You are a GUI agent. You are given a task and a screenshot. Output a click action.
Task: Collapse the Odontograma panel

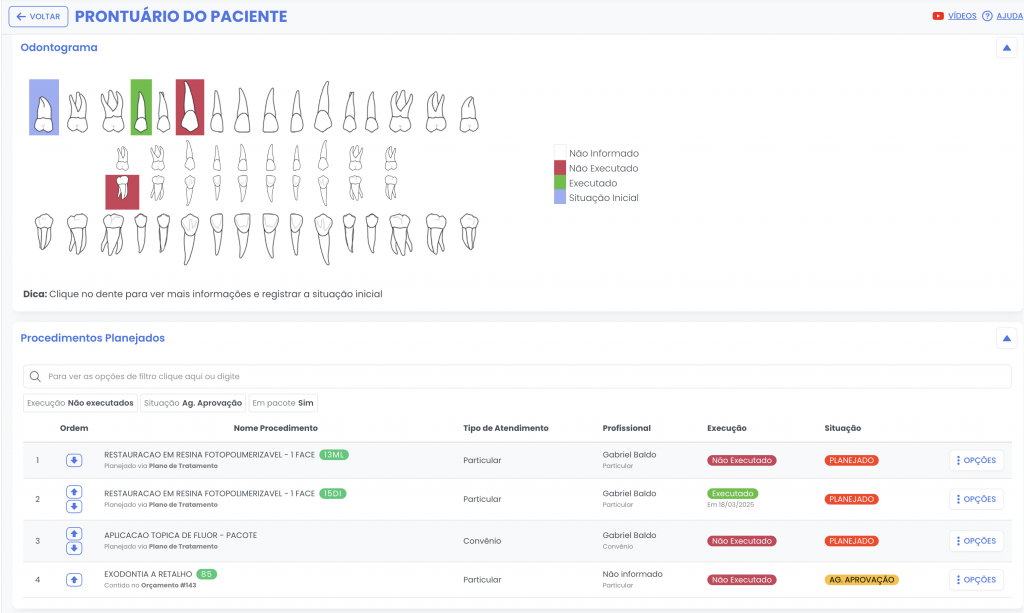(x=1006, y=47)
